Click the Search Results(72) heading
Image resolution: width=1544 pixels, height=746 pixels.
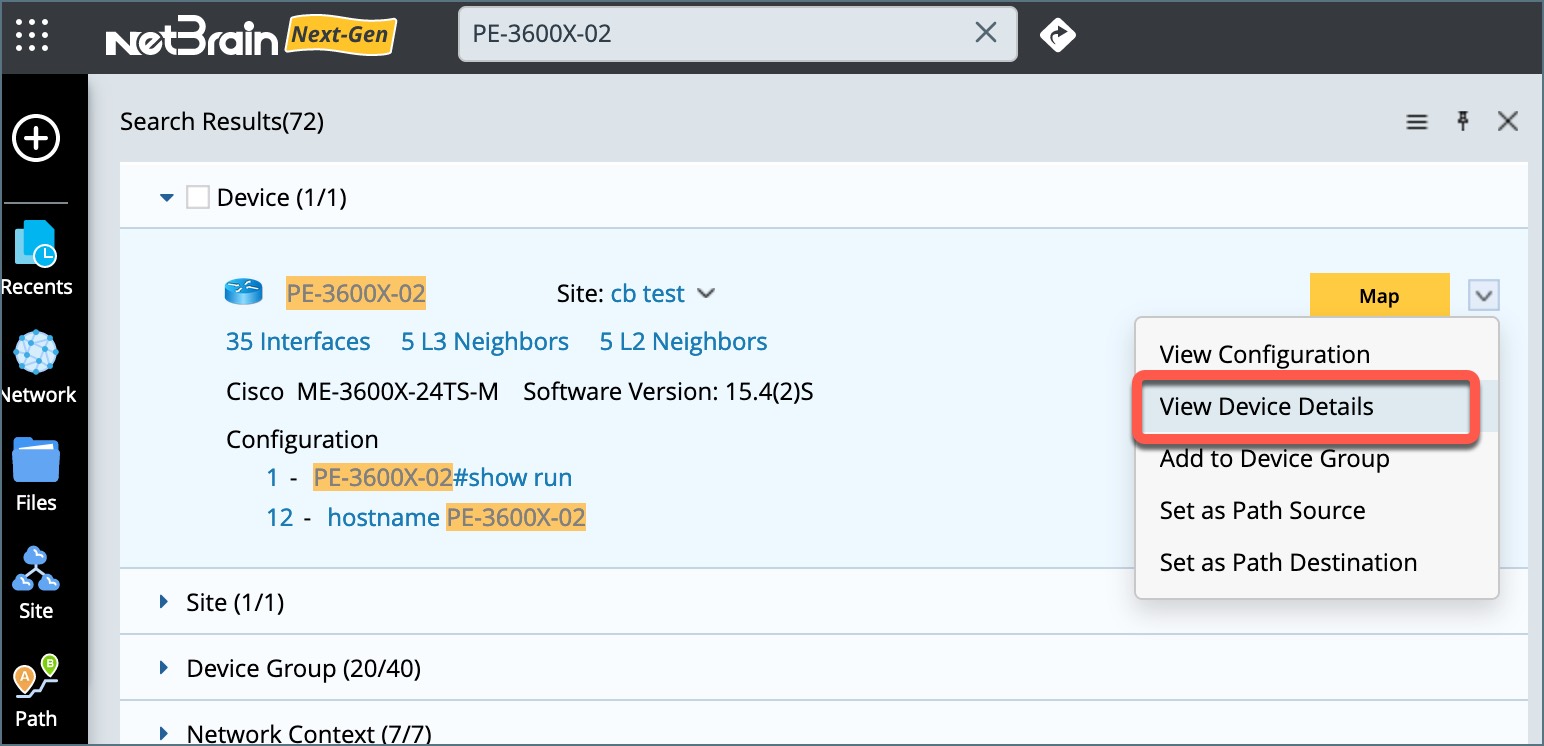222,122
